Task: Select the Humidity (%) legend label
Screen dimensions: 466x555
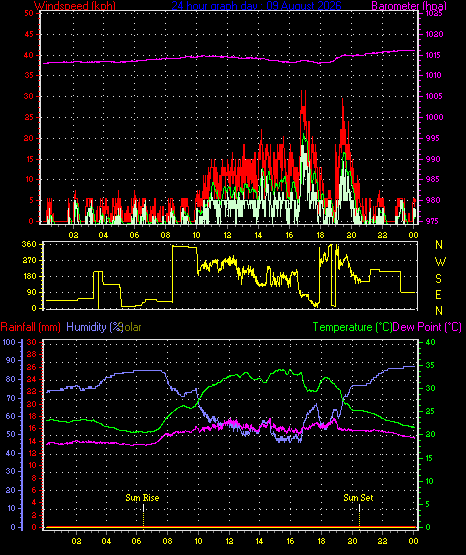Action: click(x=94, y=327)
